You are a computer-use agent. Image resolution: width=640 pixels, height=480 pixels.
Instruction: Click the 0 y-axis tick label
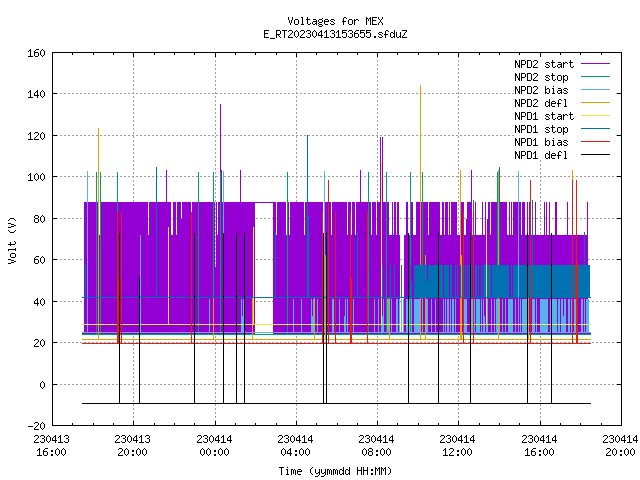[42, 385]
